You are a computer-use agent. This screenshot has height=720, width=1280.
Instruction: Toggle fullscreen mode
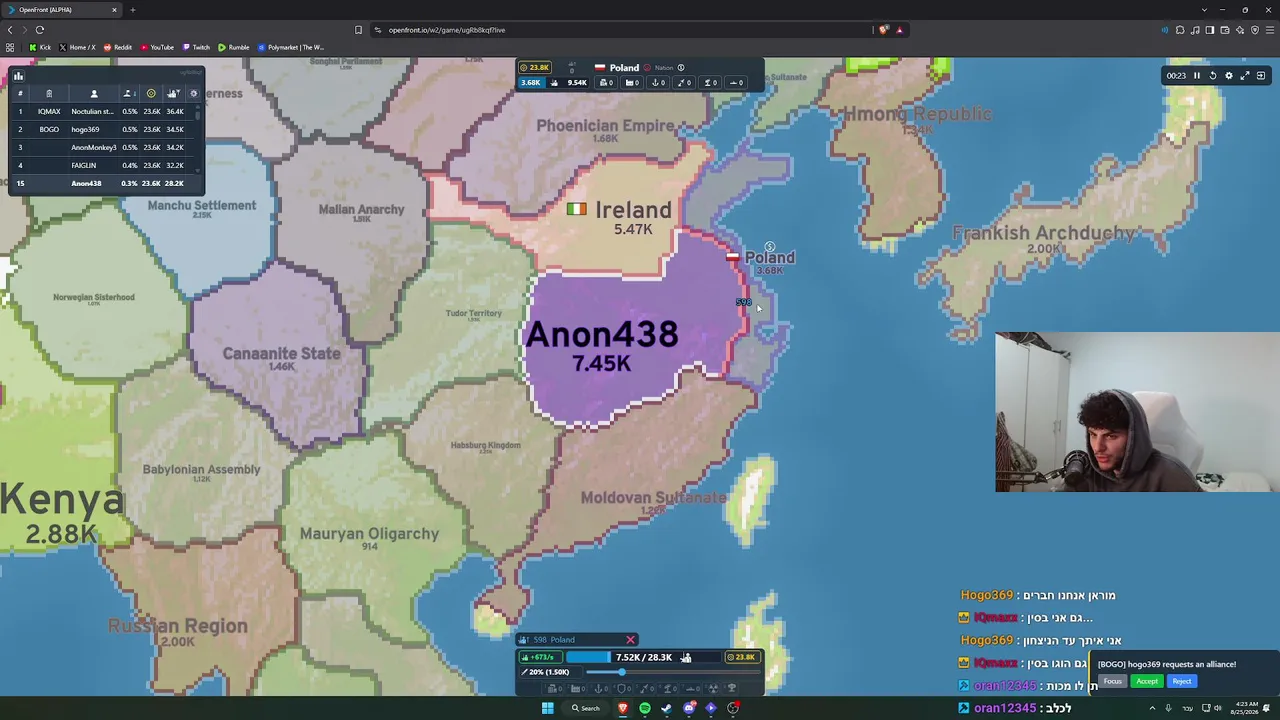pyautogui.click(x=1245, y=76)
